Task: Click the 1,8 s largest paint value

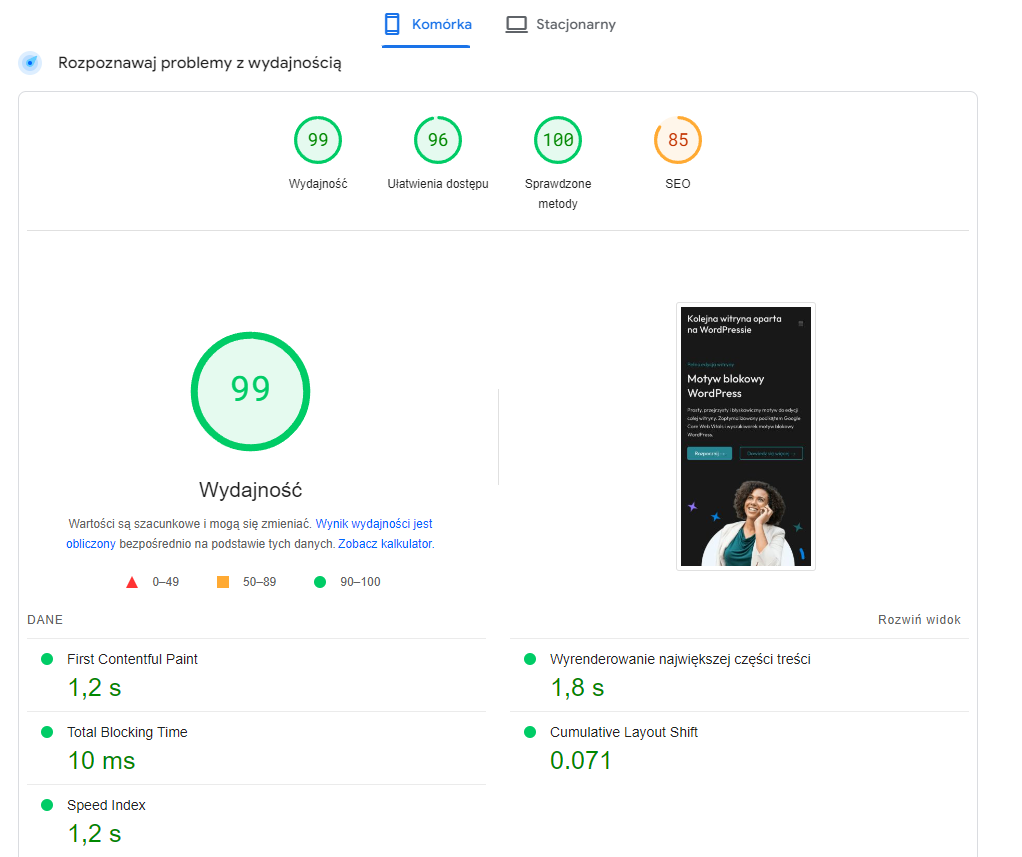Action: [577, 688]
